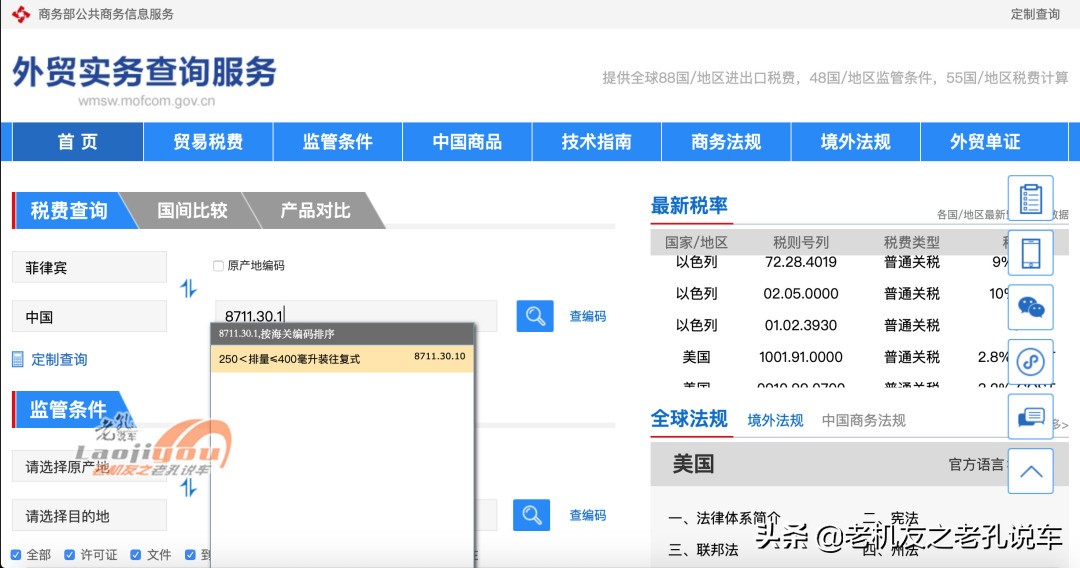Image resolution: width=1080 pixels, height=568 pixels.
Task: Toggle the 原产地编码 checkbox
Action: 218,266
